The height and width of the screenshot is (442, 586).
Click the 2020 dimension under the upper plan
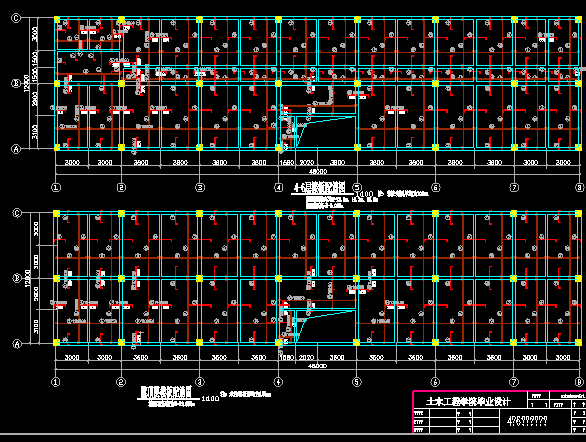pyautogui.click(x=307, y=163)
